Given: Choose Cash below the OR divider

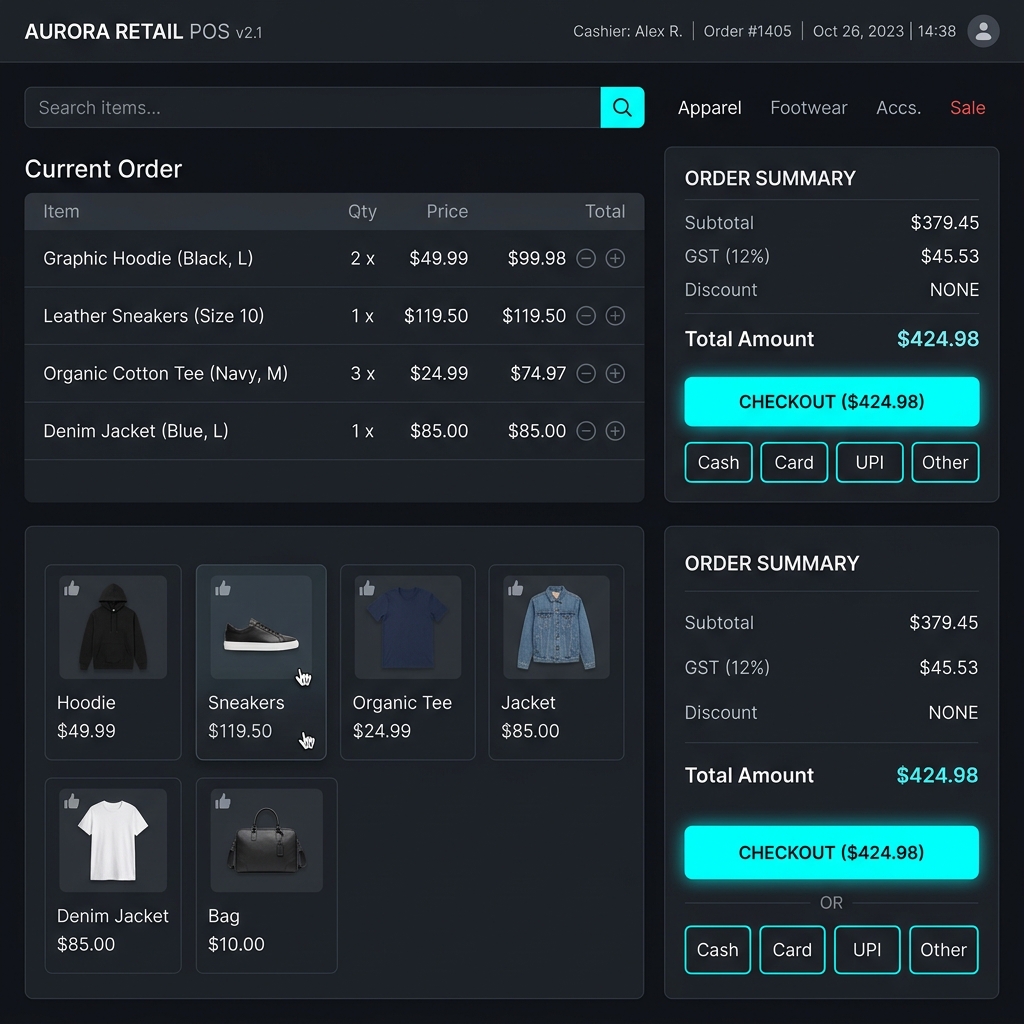Looking at the screenshot, I should pyautogui.click(x=718, y=950).
